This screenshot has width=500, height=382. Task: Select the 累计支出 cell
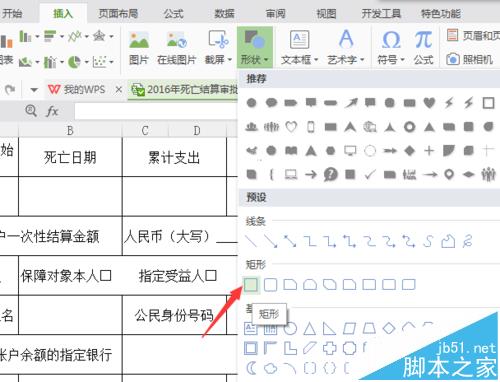174,157
